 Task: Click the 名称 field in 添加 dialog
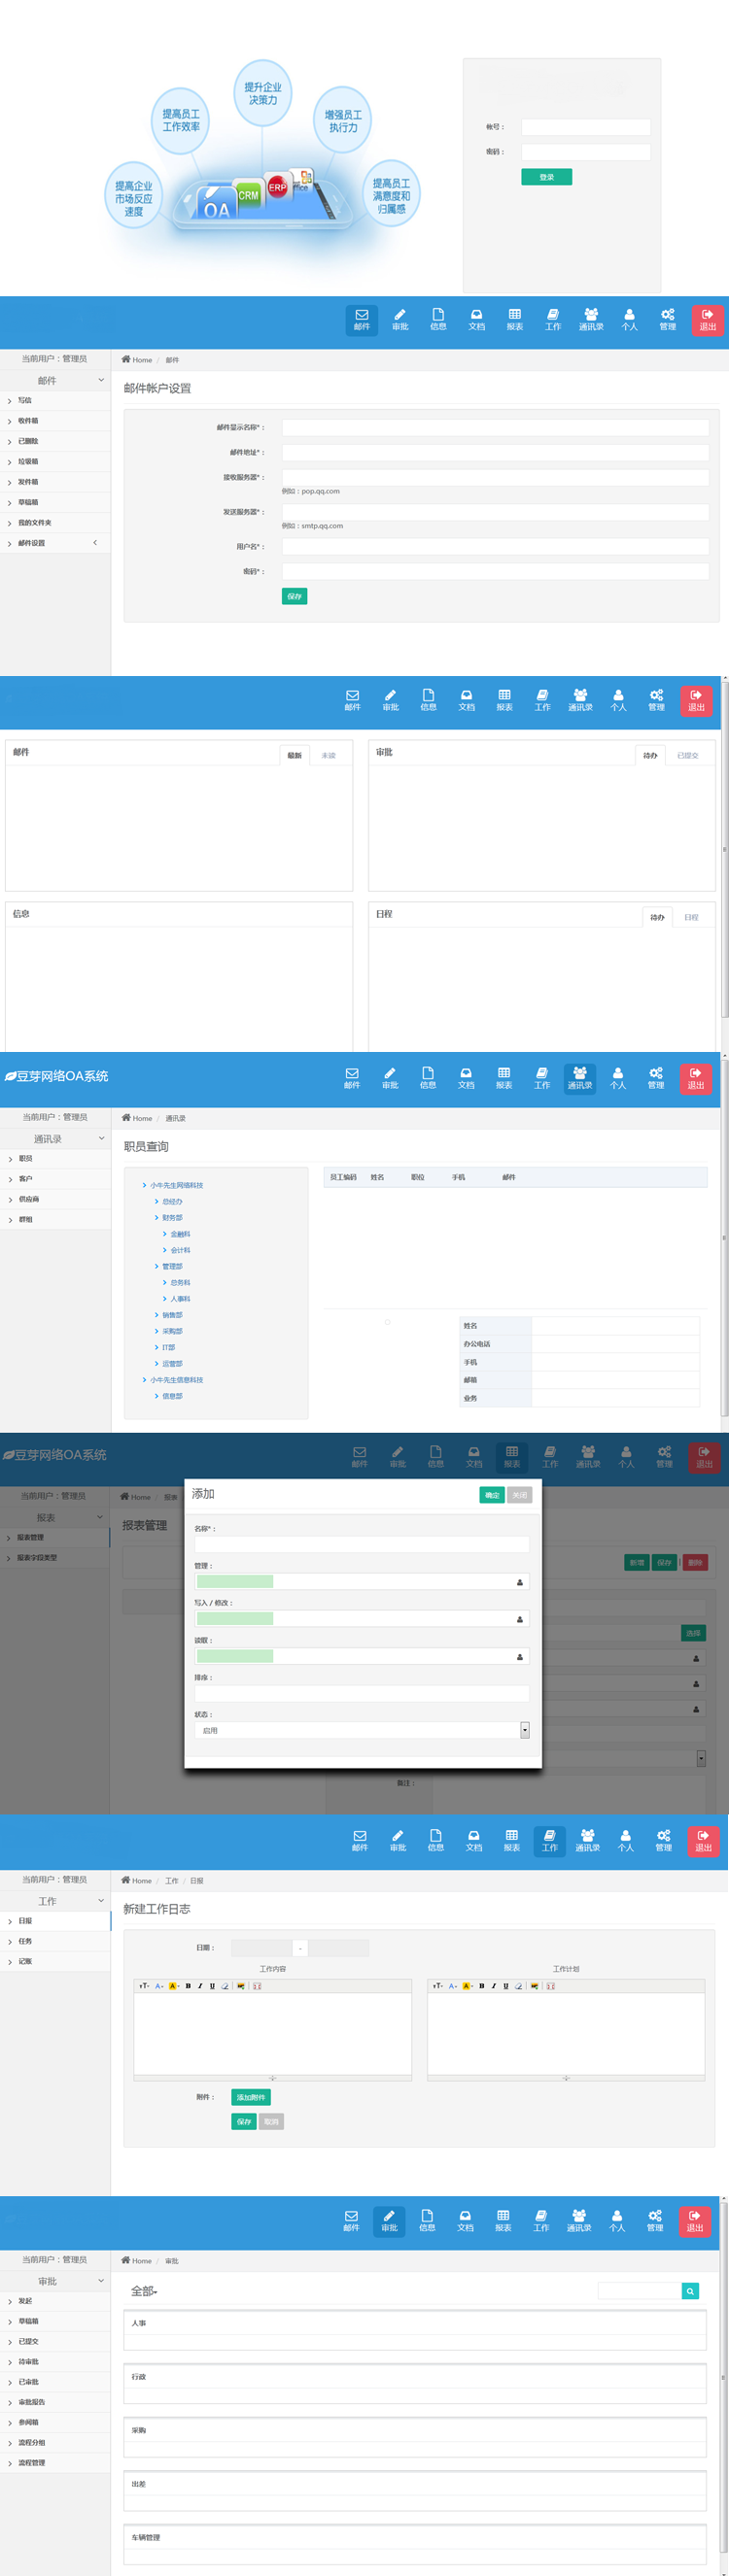coord(362,1544)
